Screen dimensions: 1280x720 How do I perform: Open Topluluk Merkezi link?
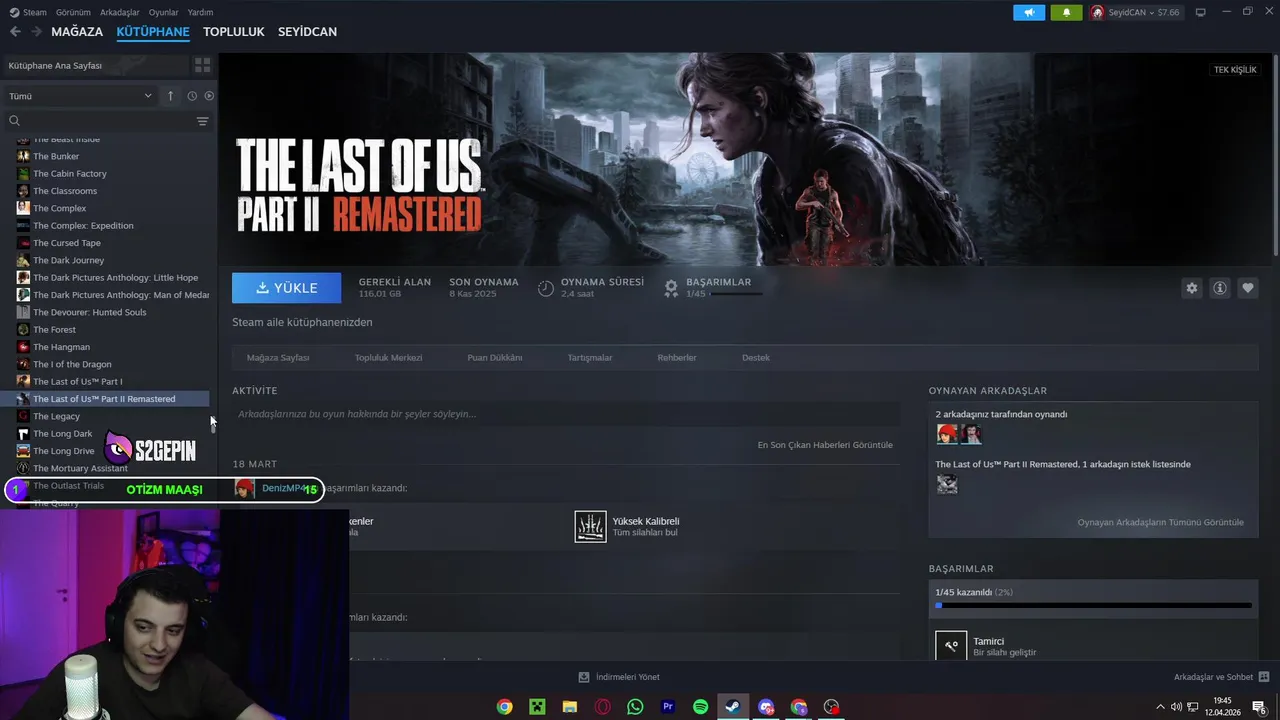pos(388,357)
